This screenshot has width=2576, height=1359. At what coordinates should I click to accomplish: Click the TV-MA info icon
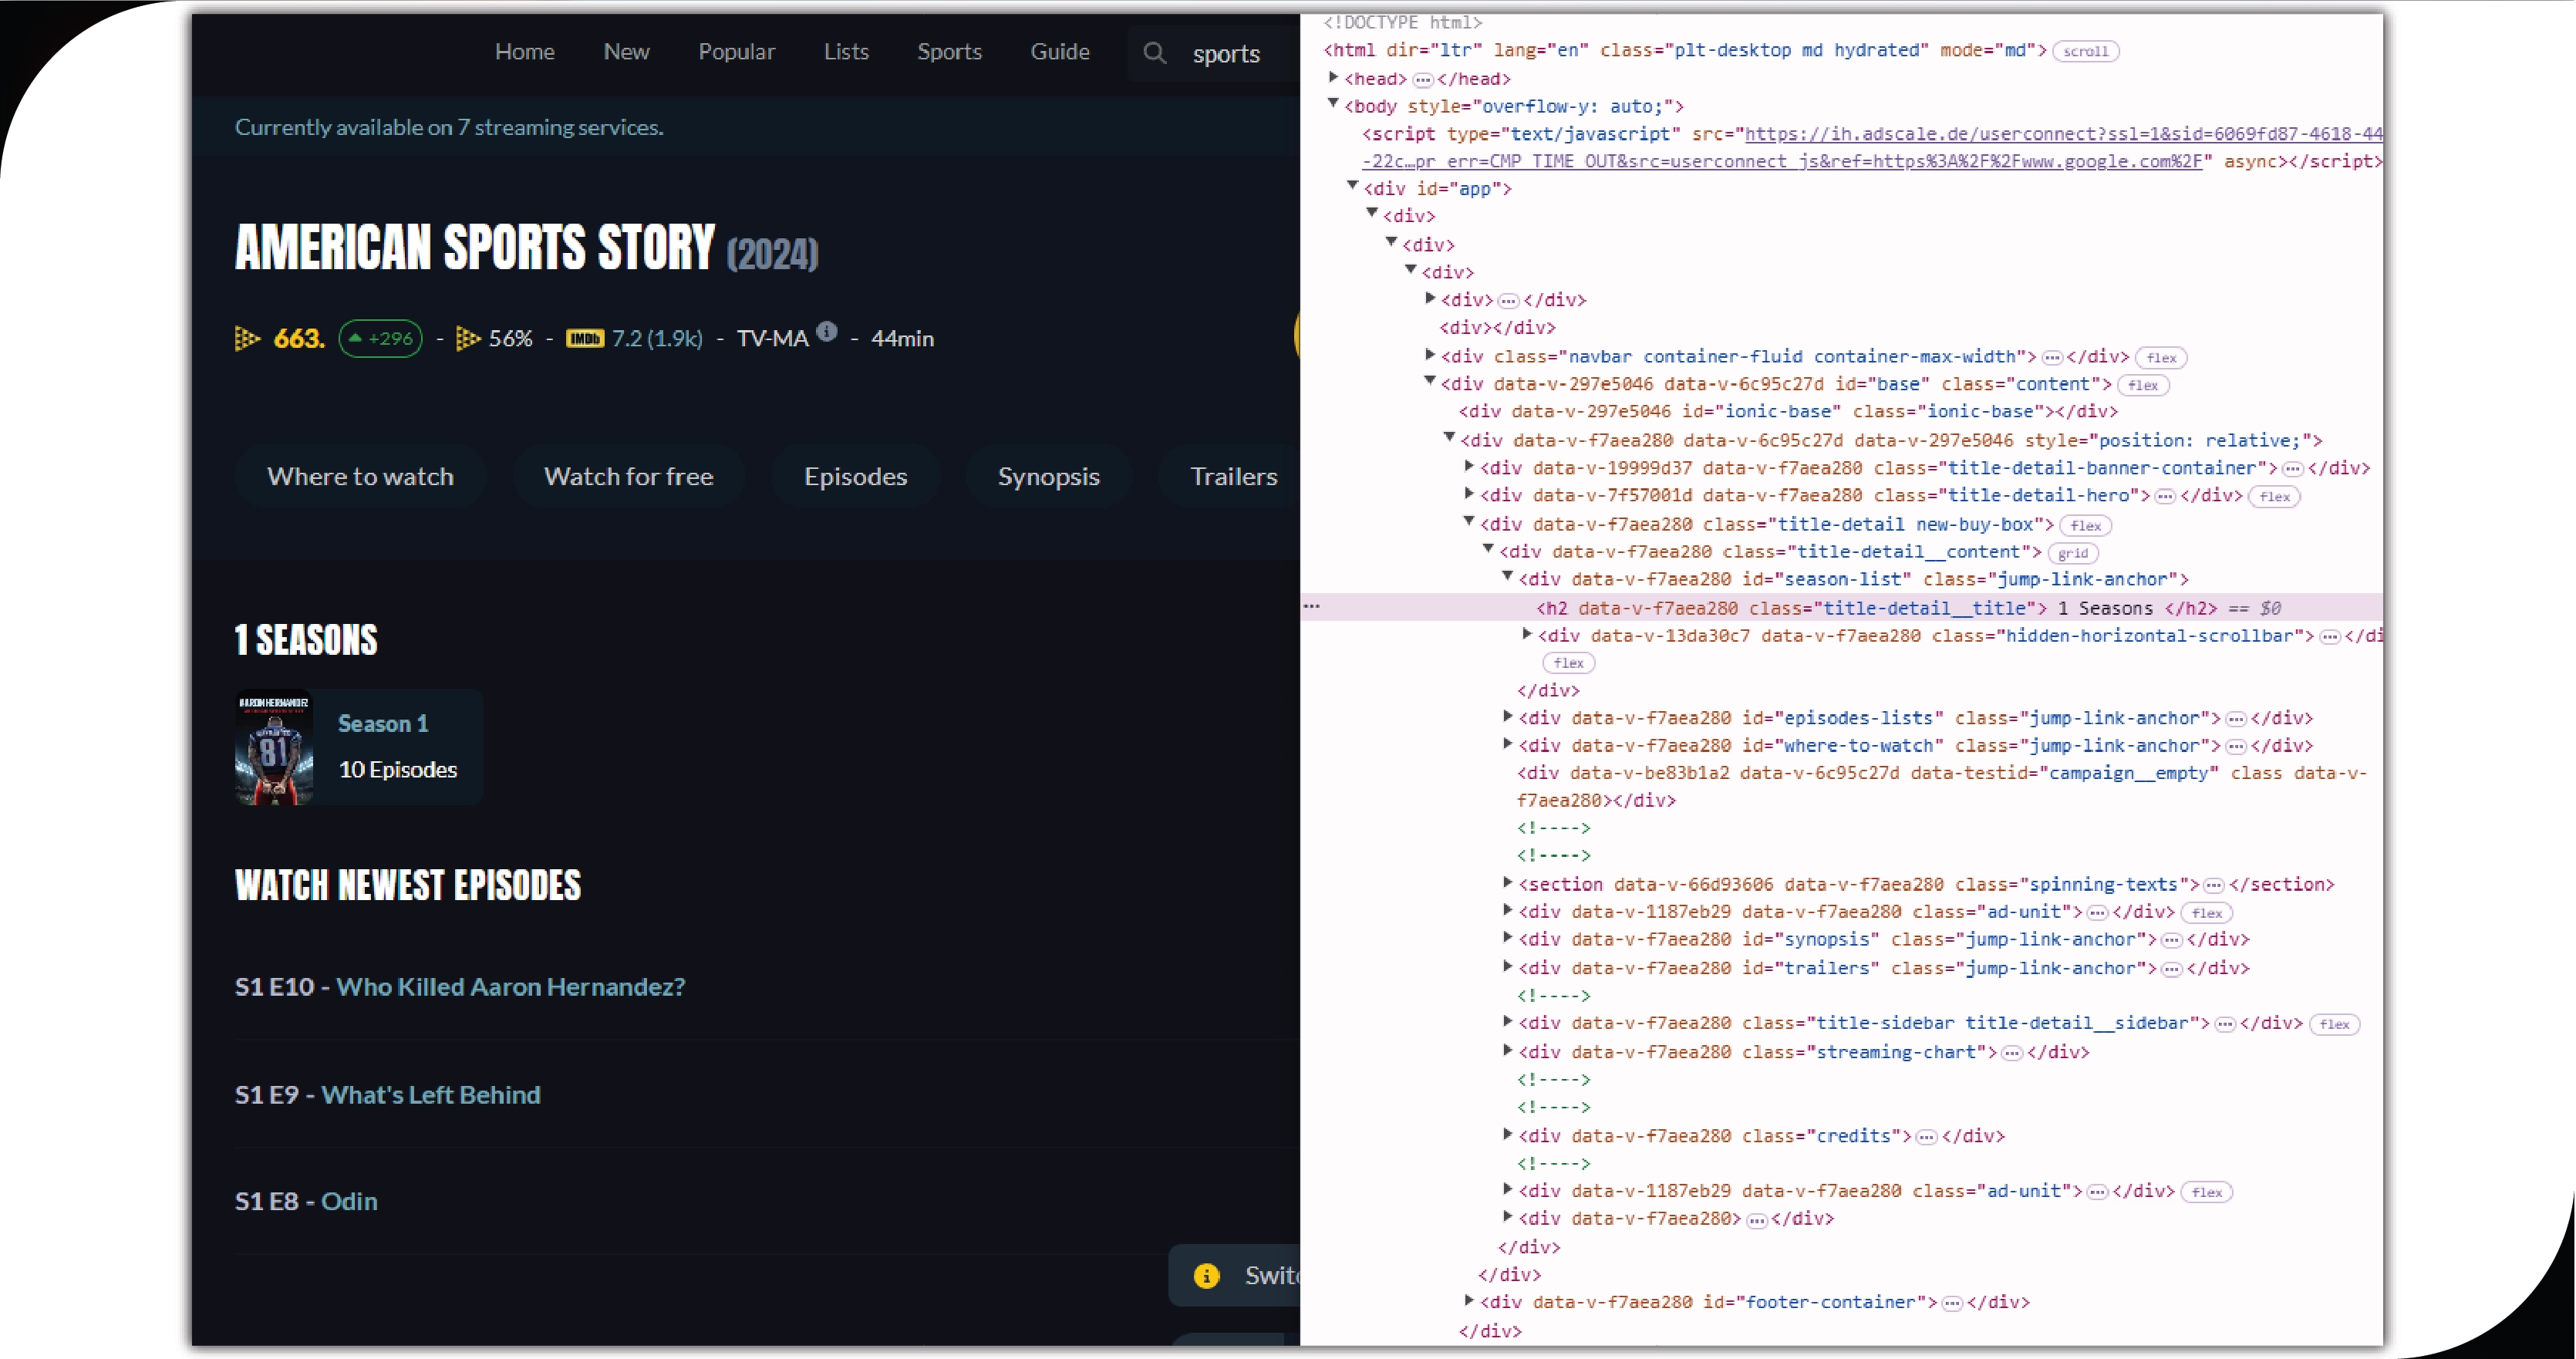pyautogui.click(x=826, y=331)
